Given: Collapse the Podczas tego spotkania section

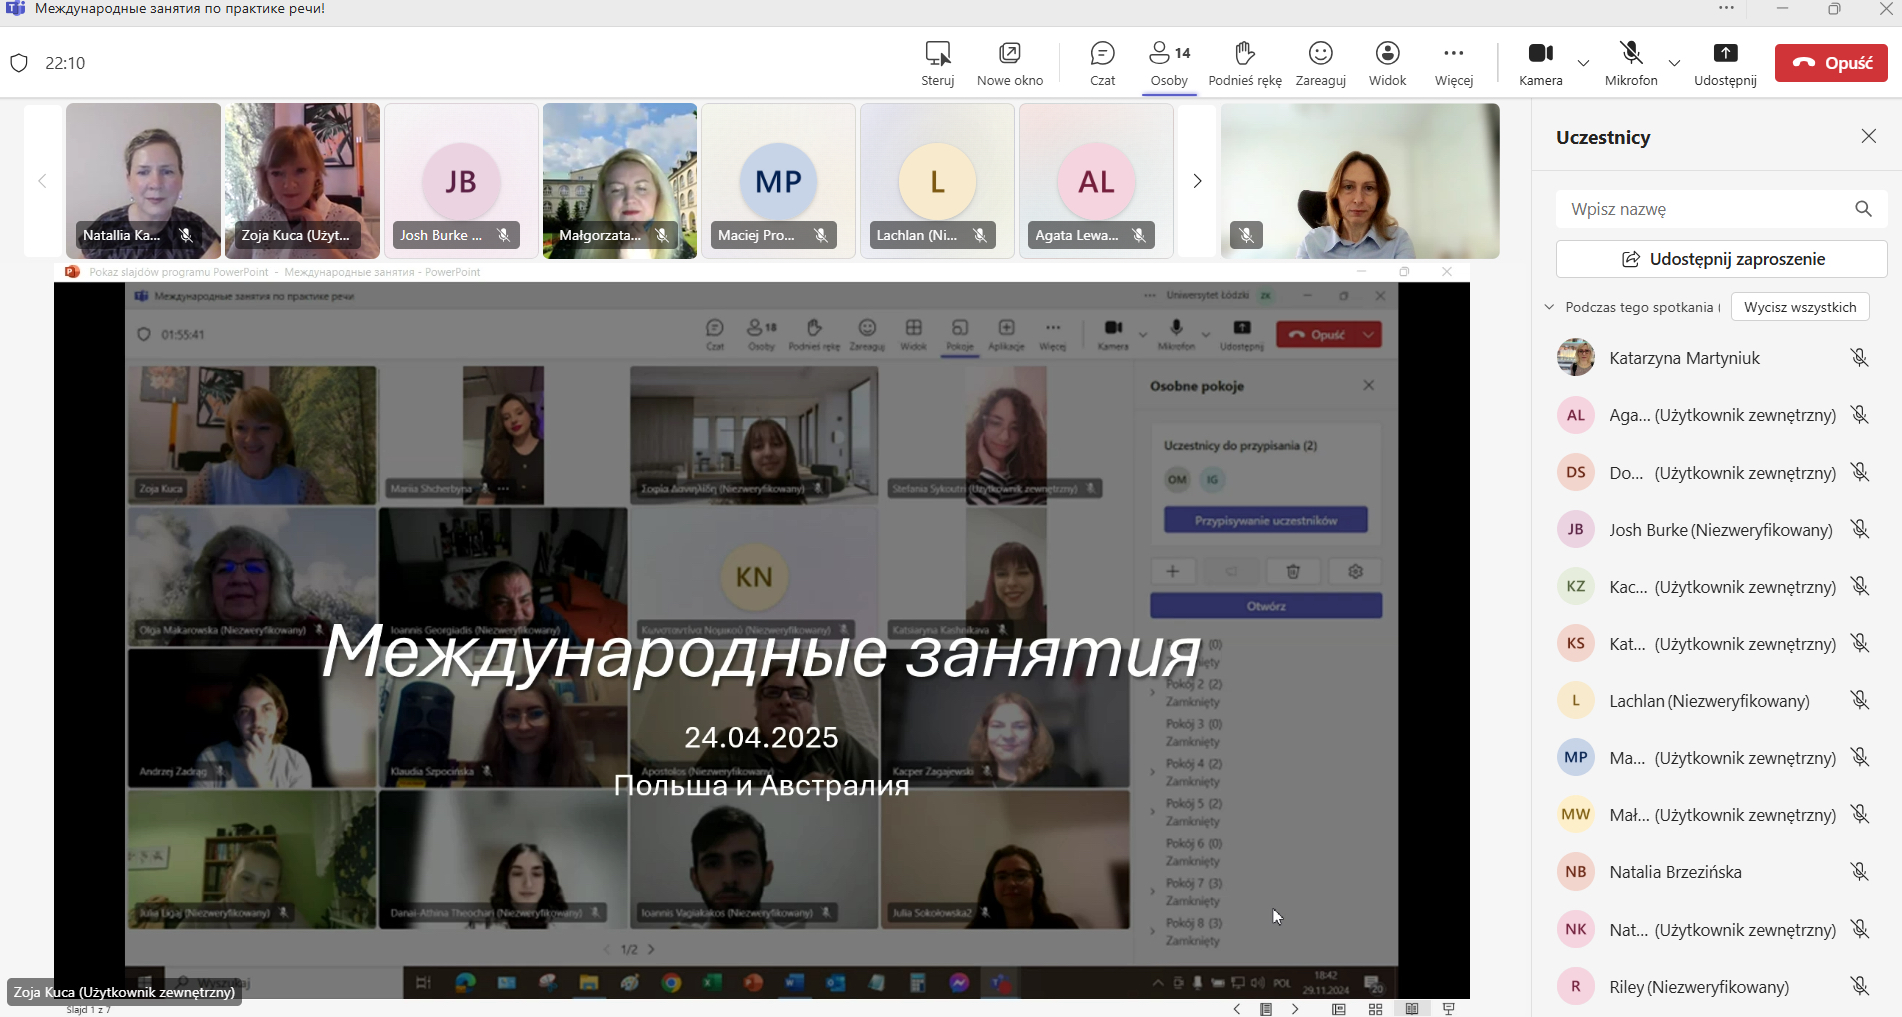Looking at the screenshot, I should click(x=1549, y=307).
